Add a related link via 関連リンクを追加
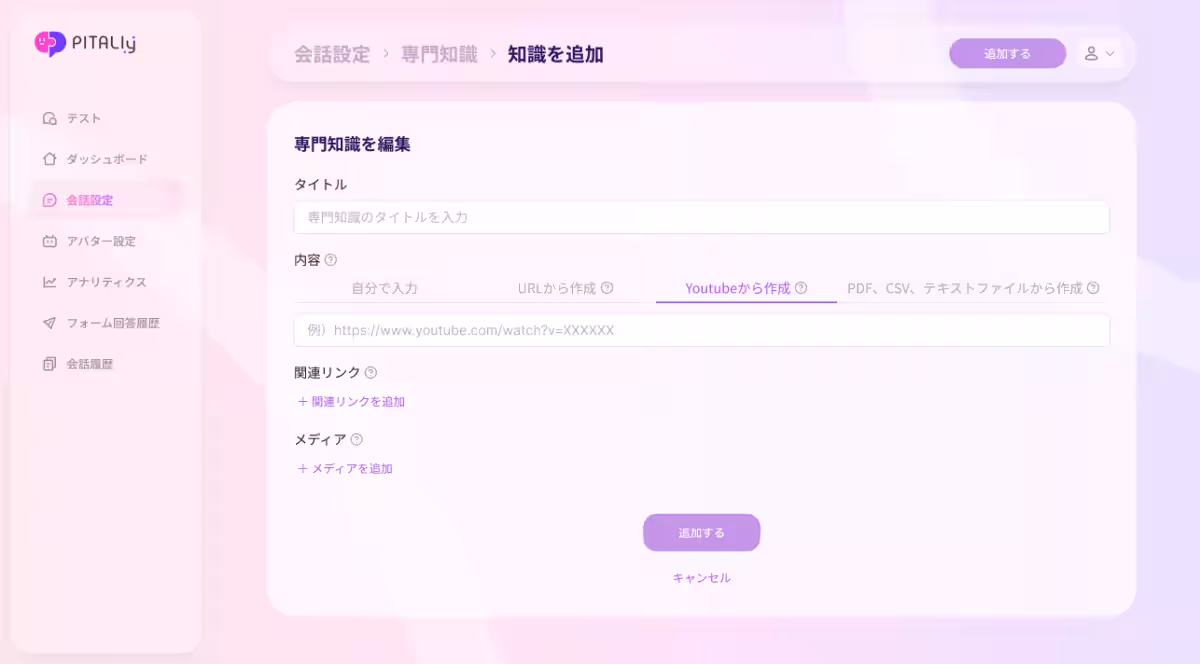The width and height of the screenshot is (1200, 664). (x=350, y=401)
